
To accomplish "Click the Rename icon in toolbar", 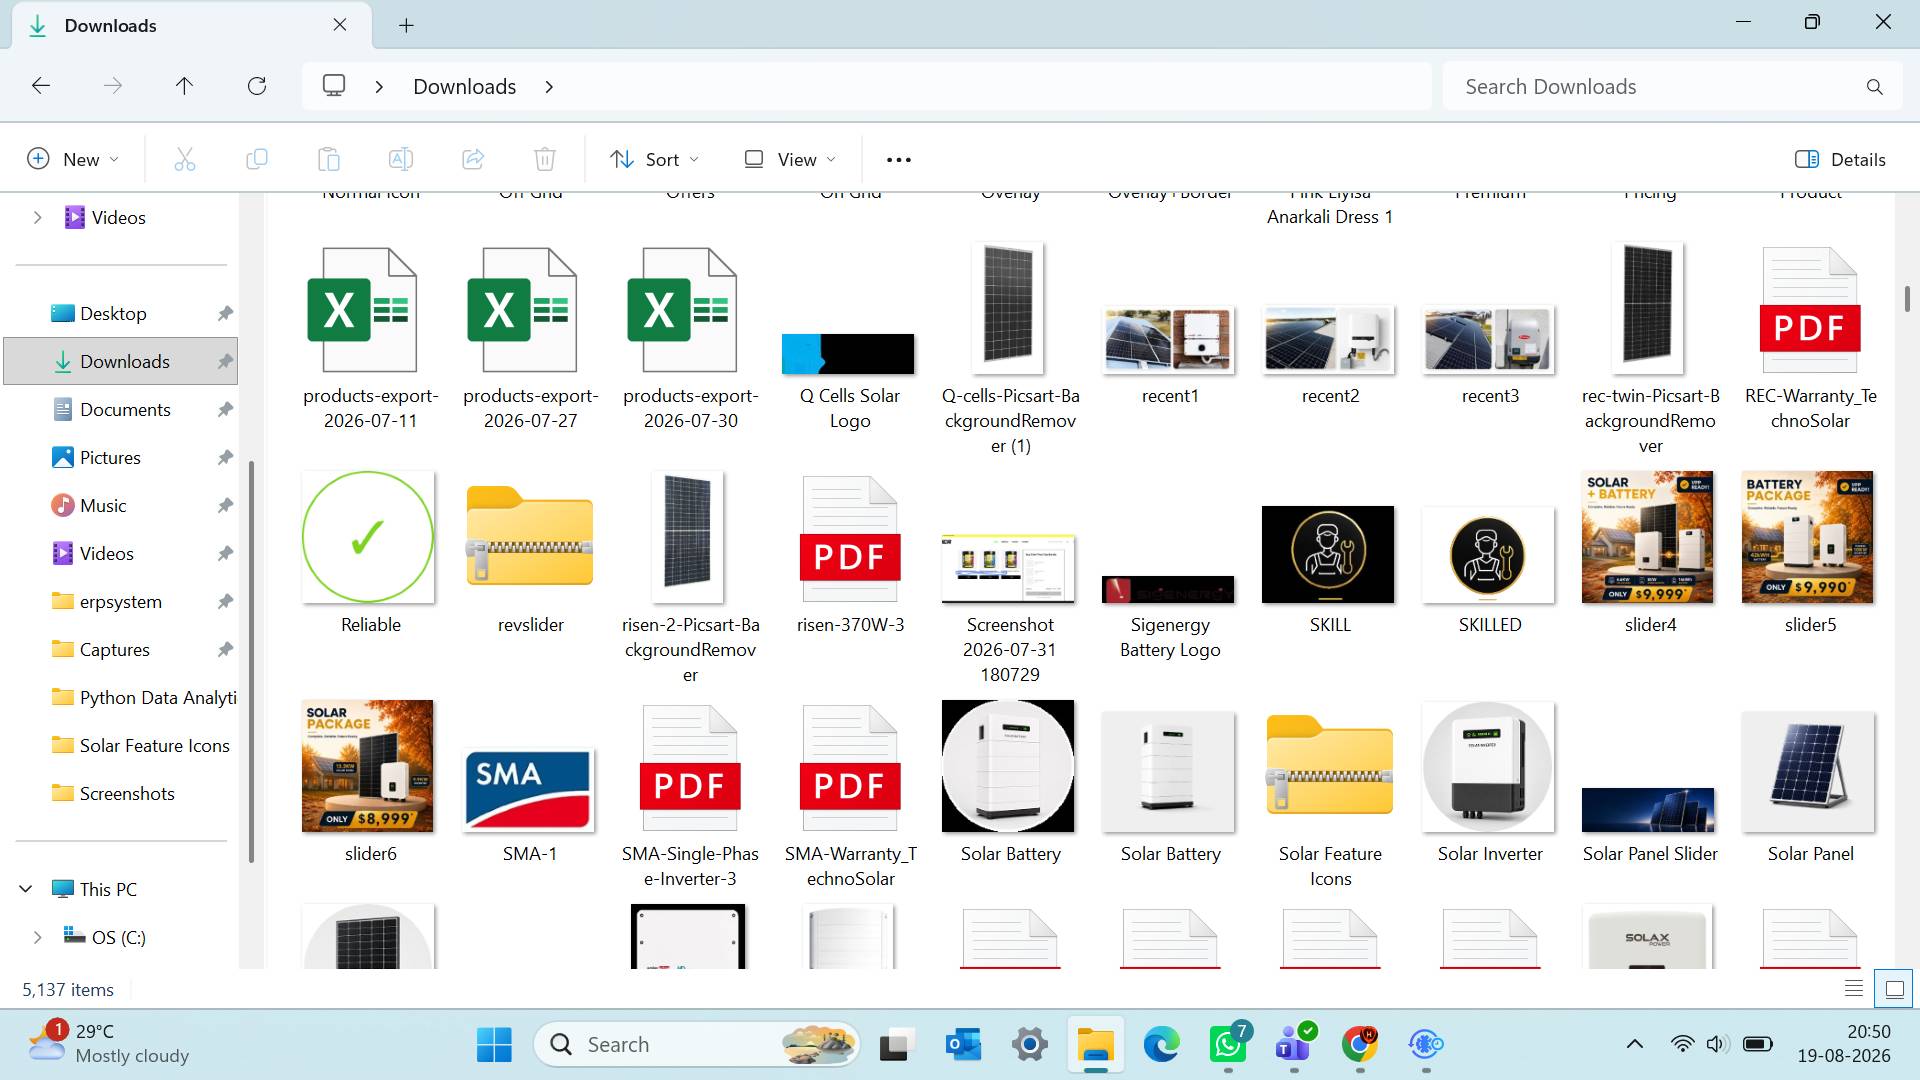I will [x=401, y=159].
